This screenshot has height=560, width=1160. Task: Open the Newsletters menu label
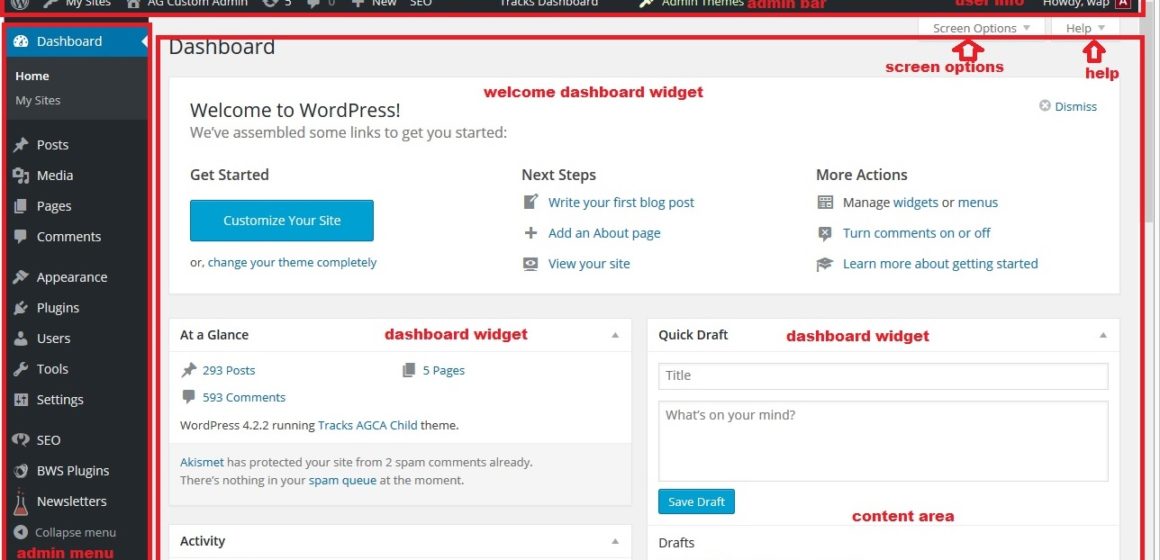pyautogui.click(x=72, y=502)
